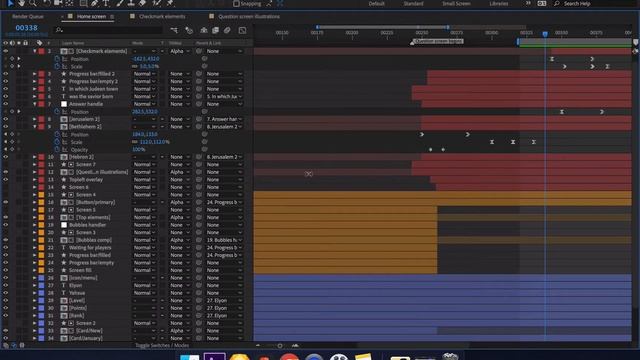The width and height of the screenshot is (640, 360).
Task: Select the Clone Stamp tool
Action: point(131,3)
